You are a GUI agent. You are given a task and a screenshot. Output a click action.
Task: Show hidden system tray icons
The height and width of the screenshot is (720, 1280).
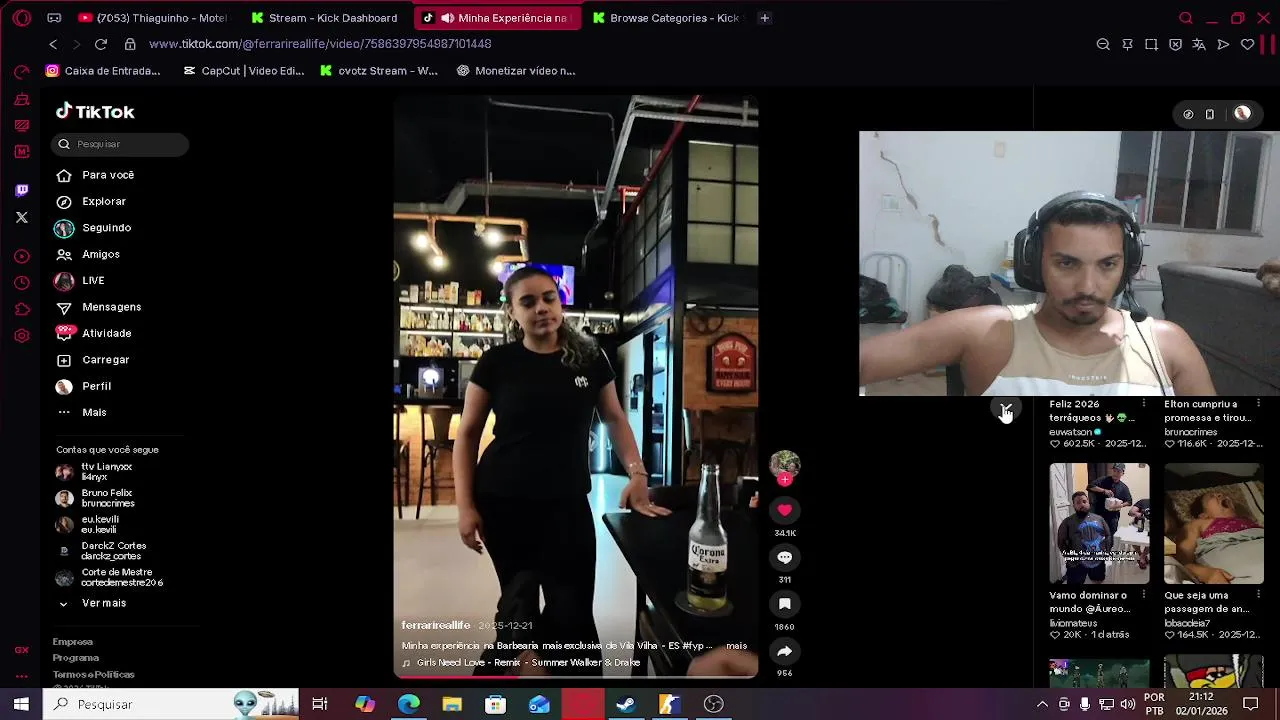point(1042,704)
